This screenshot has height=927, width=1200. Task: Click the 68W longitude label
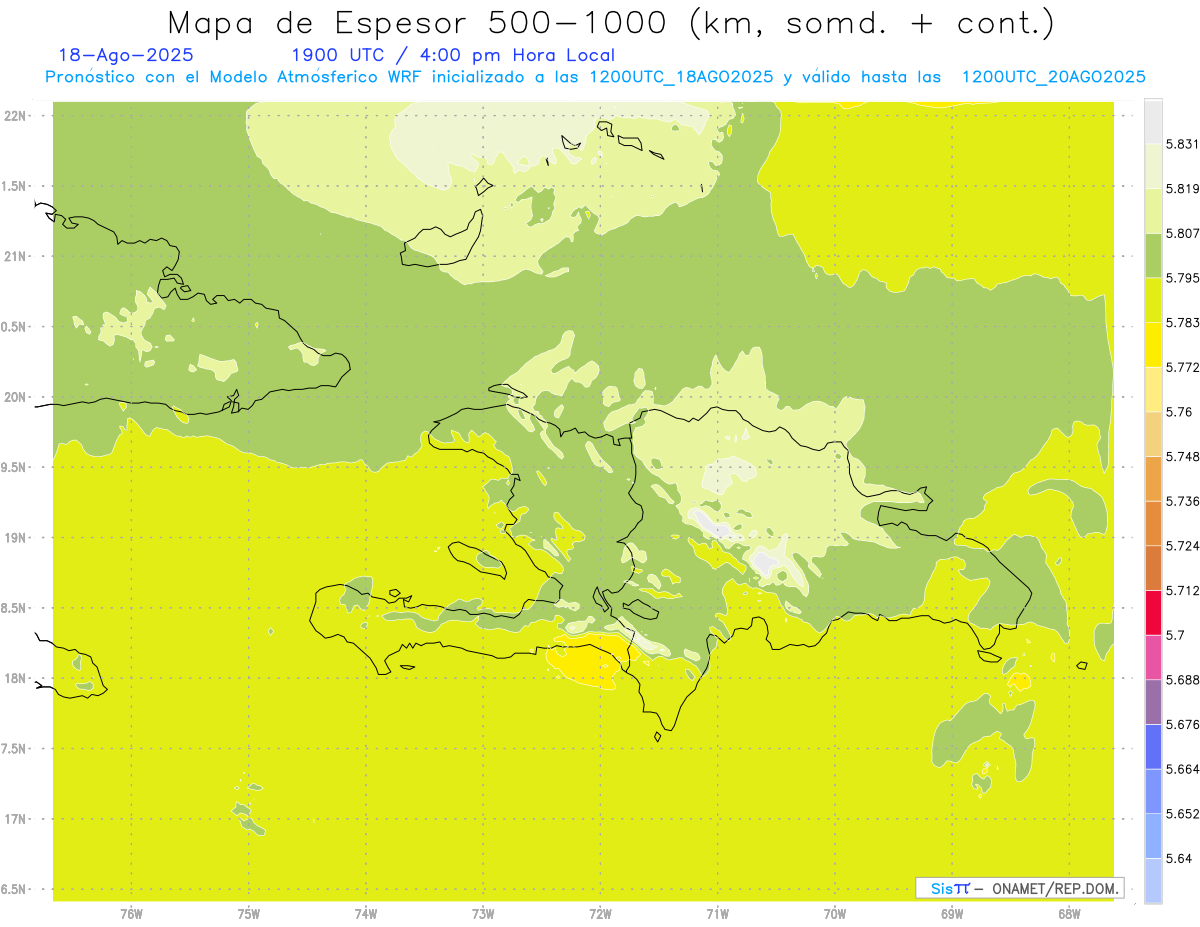[x=1068, y=913]
